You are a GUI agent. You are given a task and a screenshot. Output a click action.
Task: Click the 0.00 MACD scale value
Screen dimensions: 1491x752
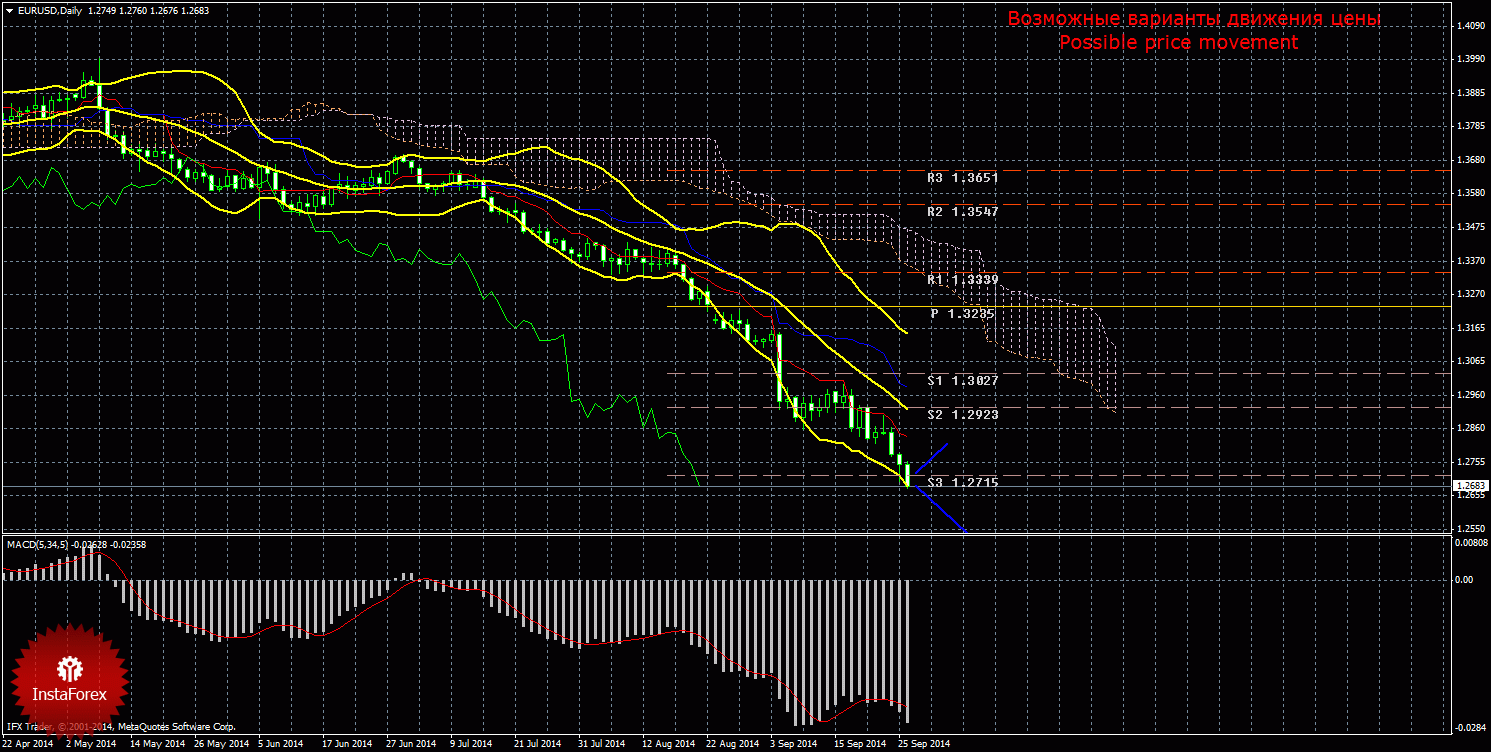1464,580
